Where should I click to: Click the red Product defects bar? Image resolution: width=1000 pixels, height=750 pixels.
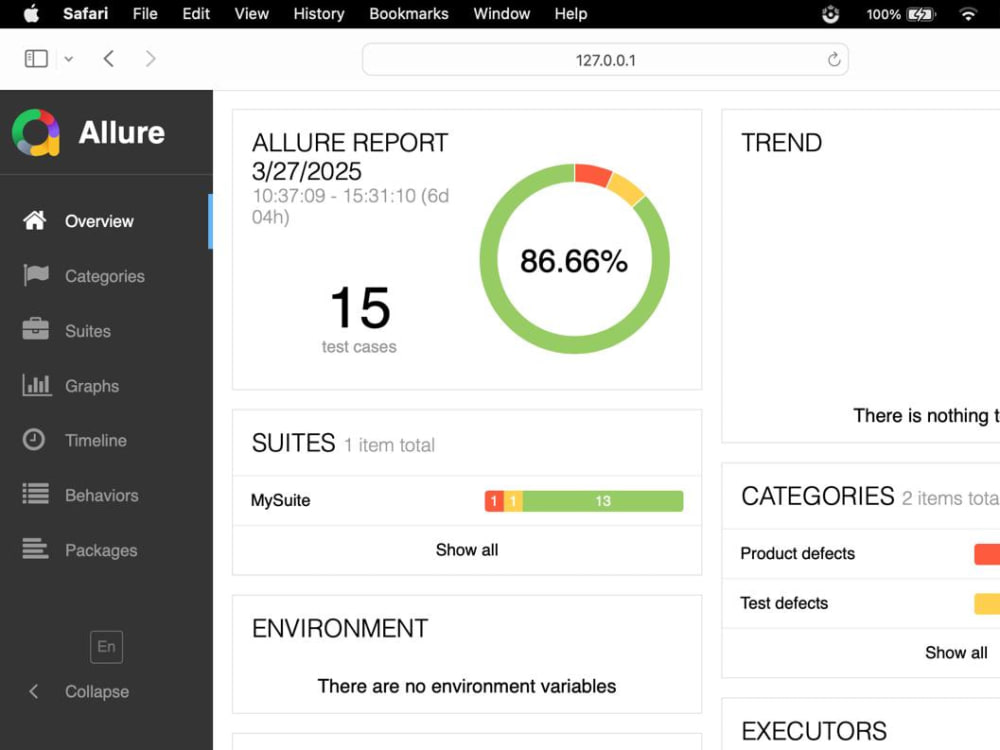pos(987,554)
